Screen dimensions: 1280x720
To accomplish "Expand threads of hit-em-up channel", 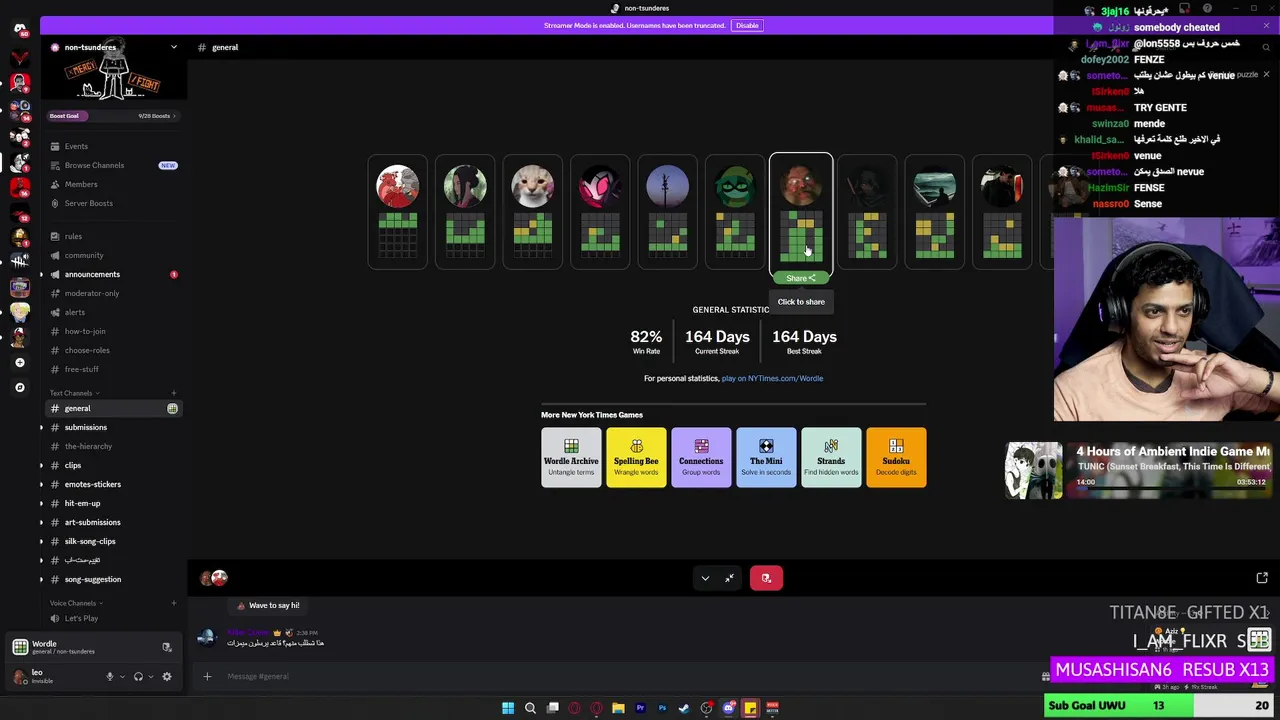I will (x=41, y=503).
